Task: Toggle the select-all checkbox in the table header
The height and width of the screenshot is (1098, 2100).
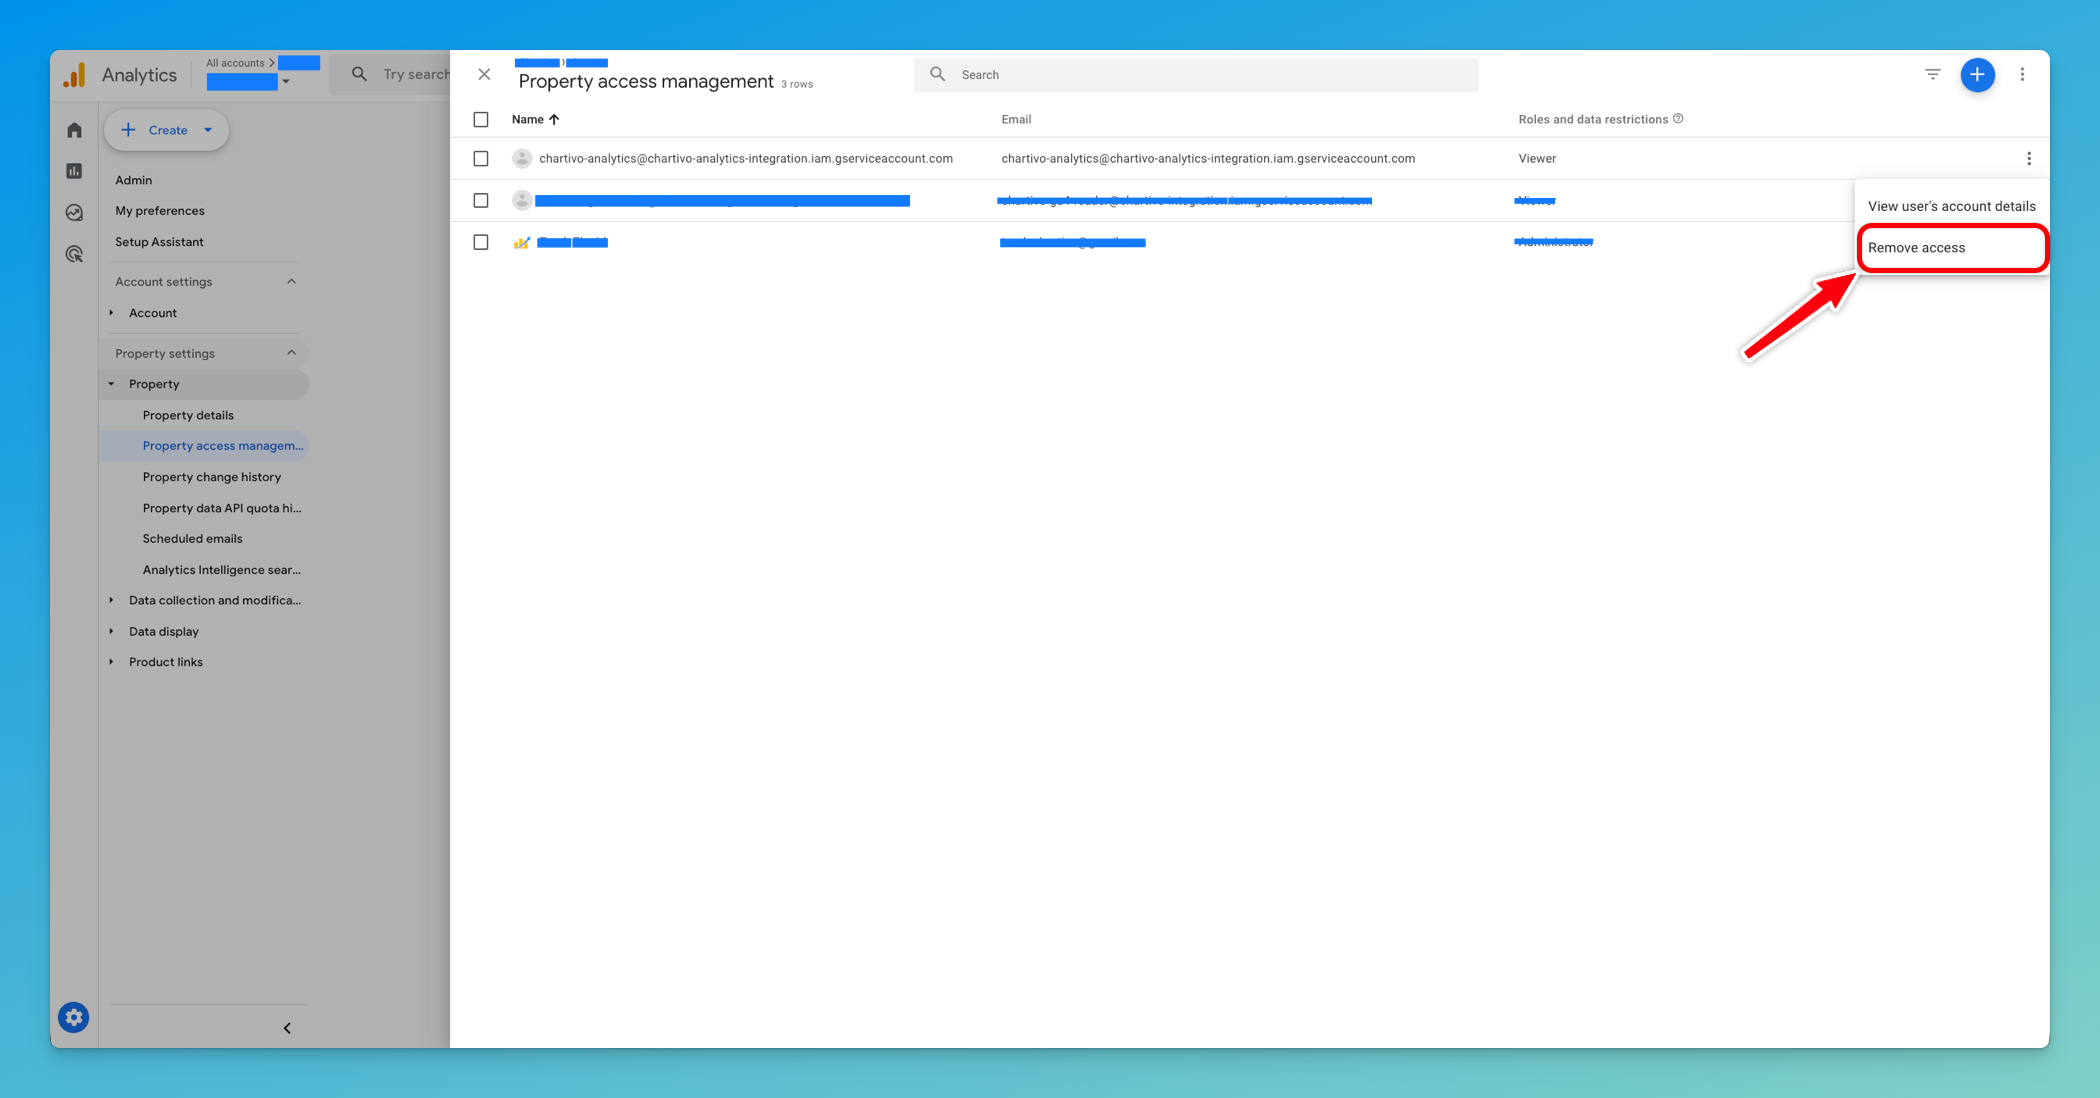Action: coord(481,119)
